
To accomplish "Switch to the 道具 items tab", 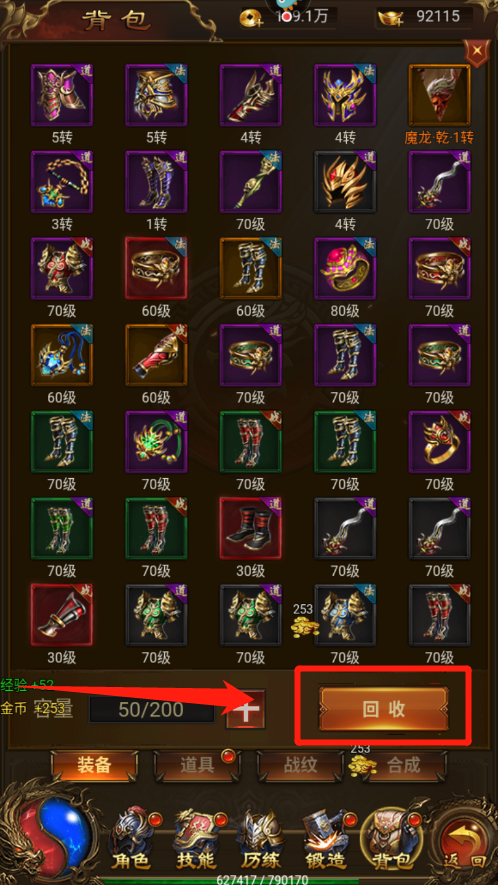I will [197, 765].
